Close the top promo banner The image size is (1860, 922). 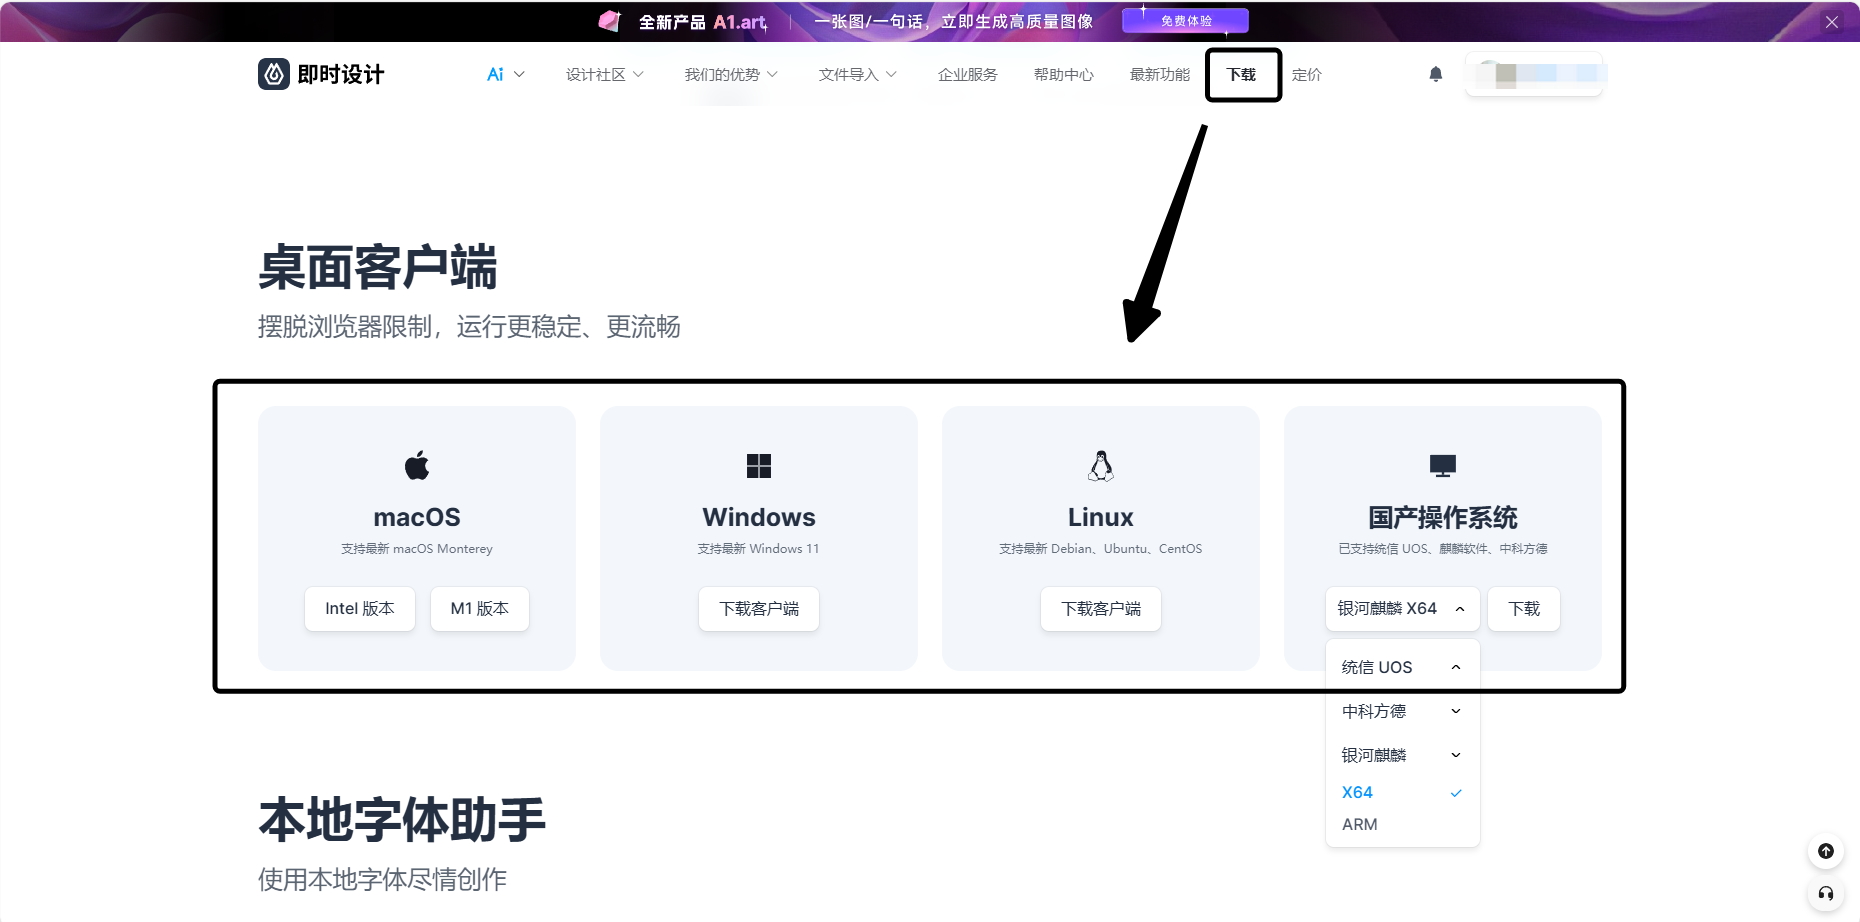(1831, 22)
